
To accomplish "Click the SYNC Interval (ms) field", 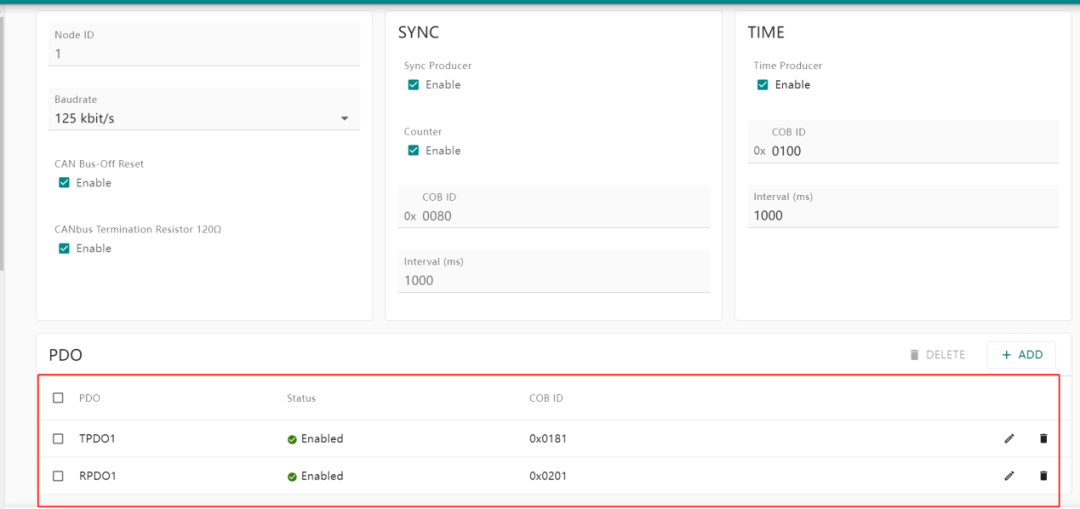I will (x=553, y=271).
